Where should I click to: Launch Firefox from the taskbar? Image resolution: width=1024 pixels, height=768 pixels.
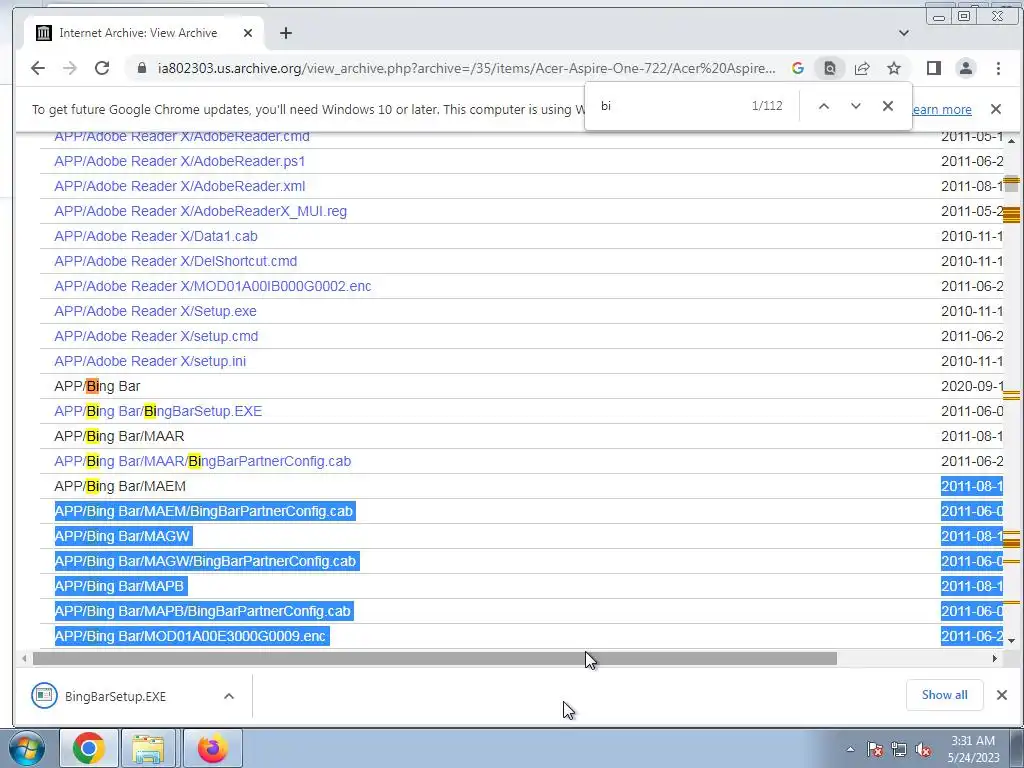click(x=213, y=748)
